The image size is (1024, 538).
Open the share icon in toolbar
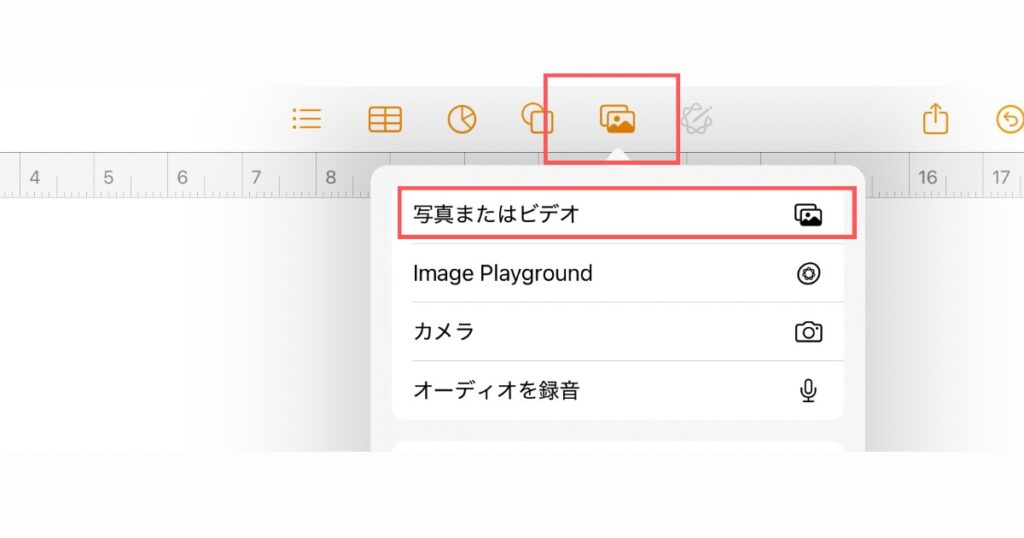[935, 119]
